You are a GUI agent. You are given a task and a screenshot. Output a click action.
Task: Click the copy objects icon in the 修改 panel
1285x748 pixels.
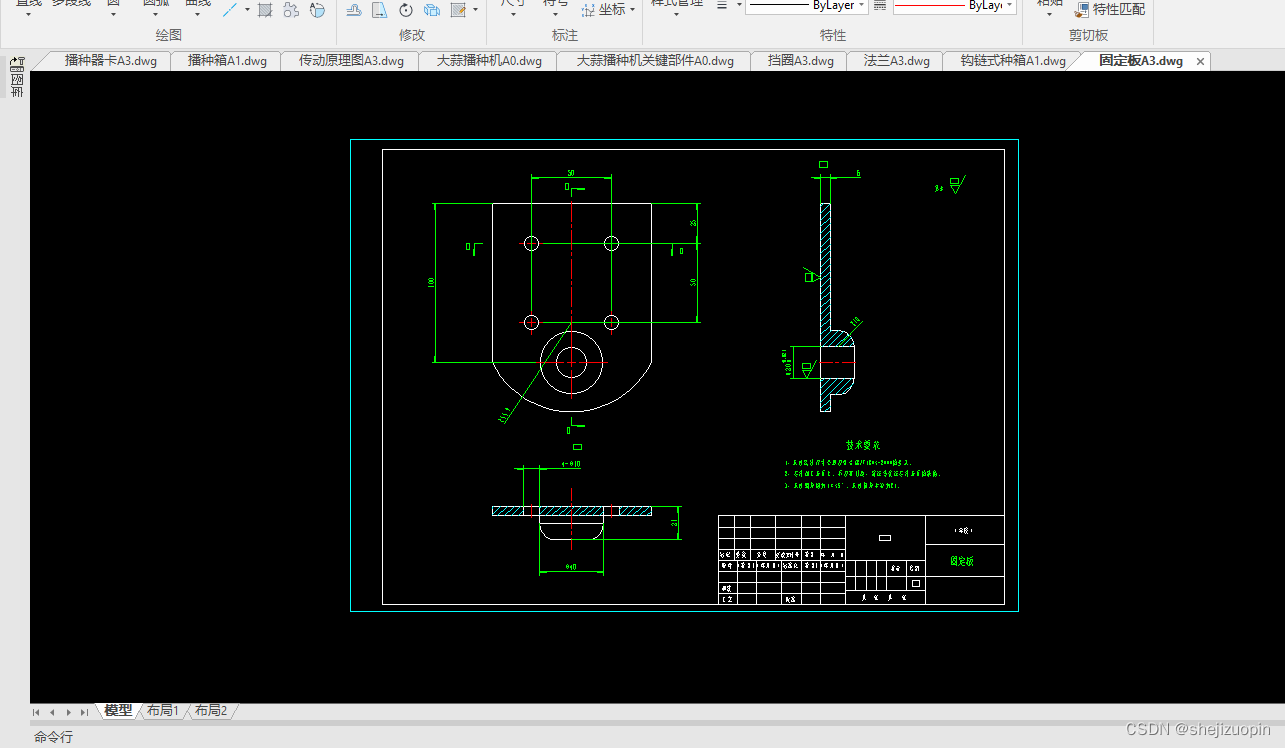pos(432,10)
